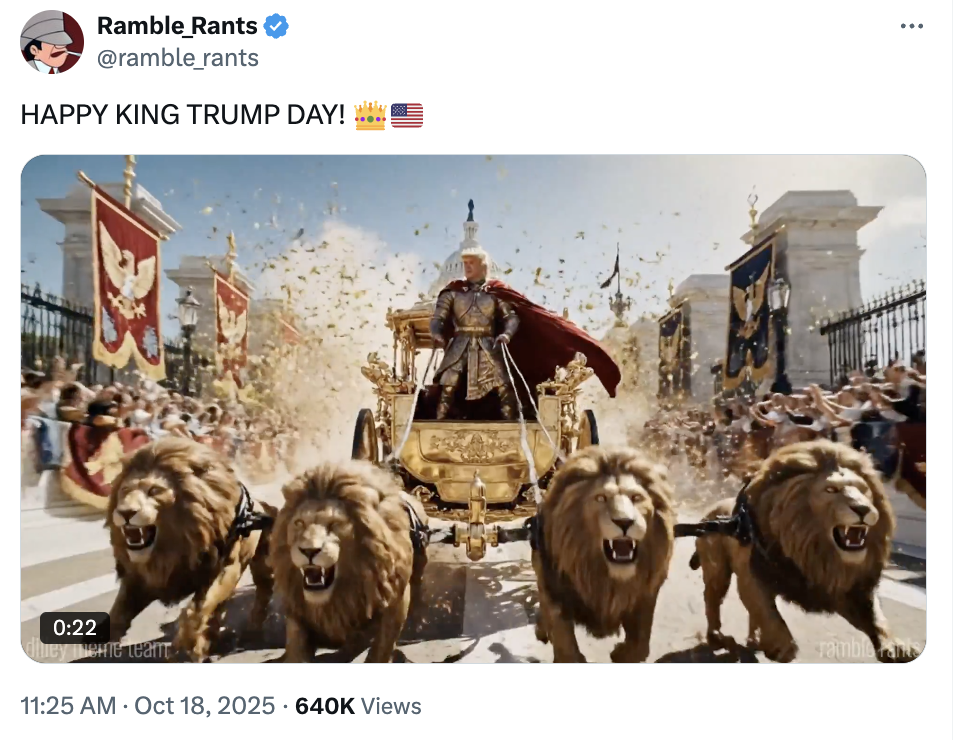Click the armored figure in red cape

click(475, 332)
